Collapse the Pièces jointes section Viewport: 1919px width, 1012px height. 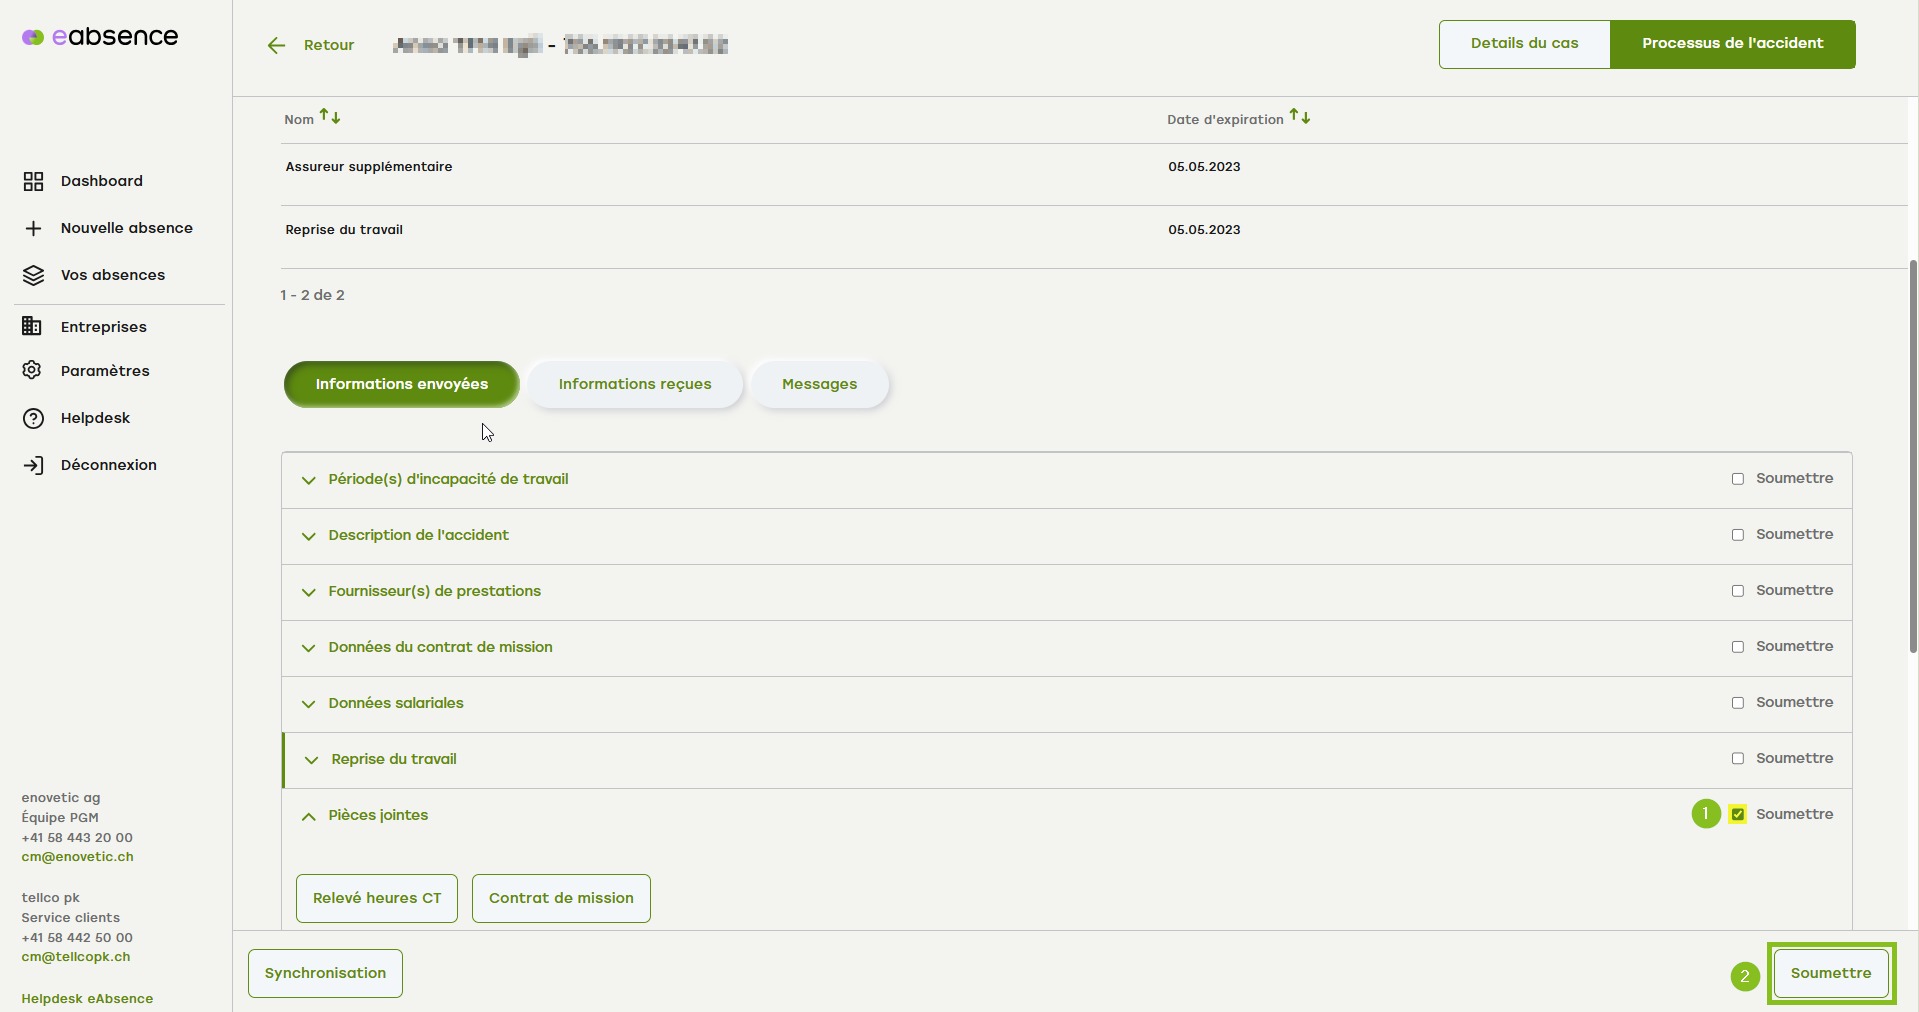309,816
